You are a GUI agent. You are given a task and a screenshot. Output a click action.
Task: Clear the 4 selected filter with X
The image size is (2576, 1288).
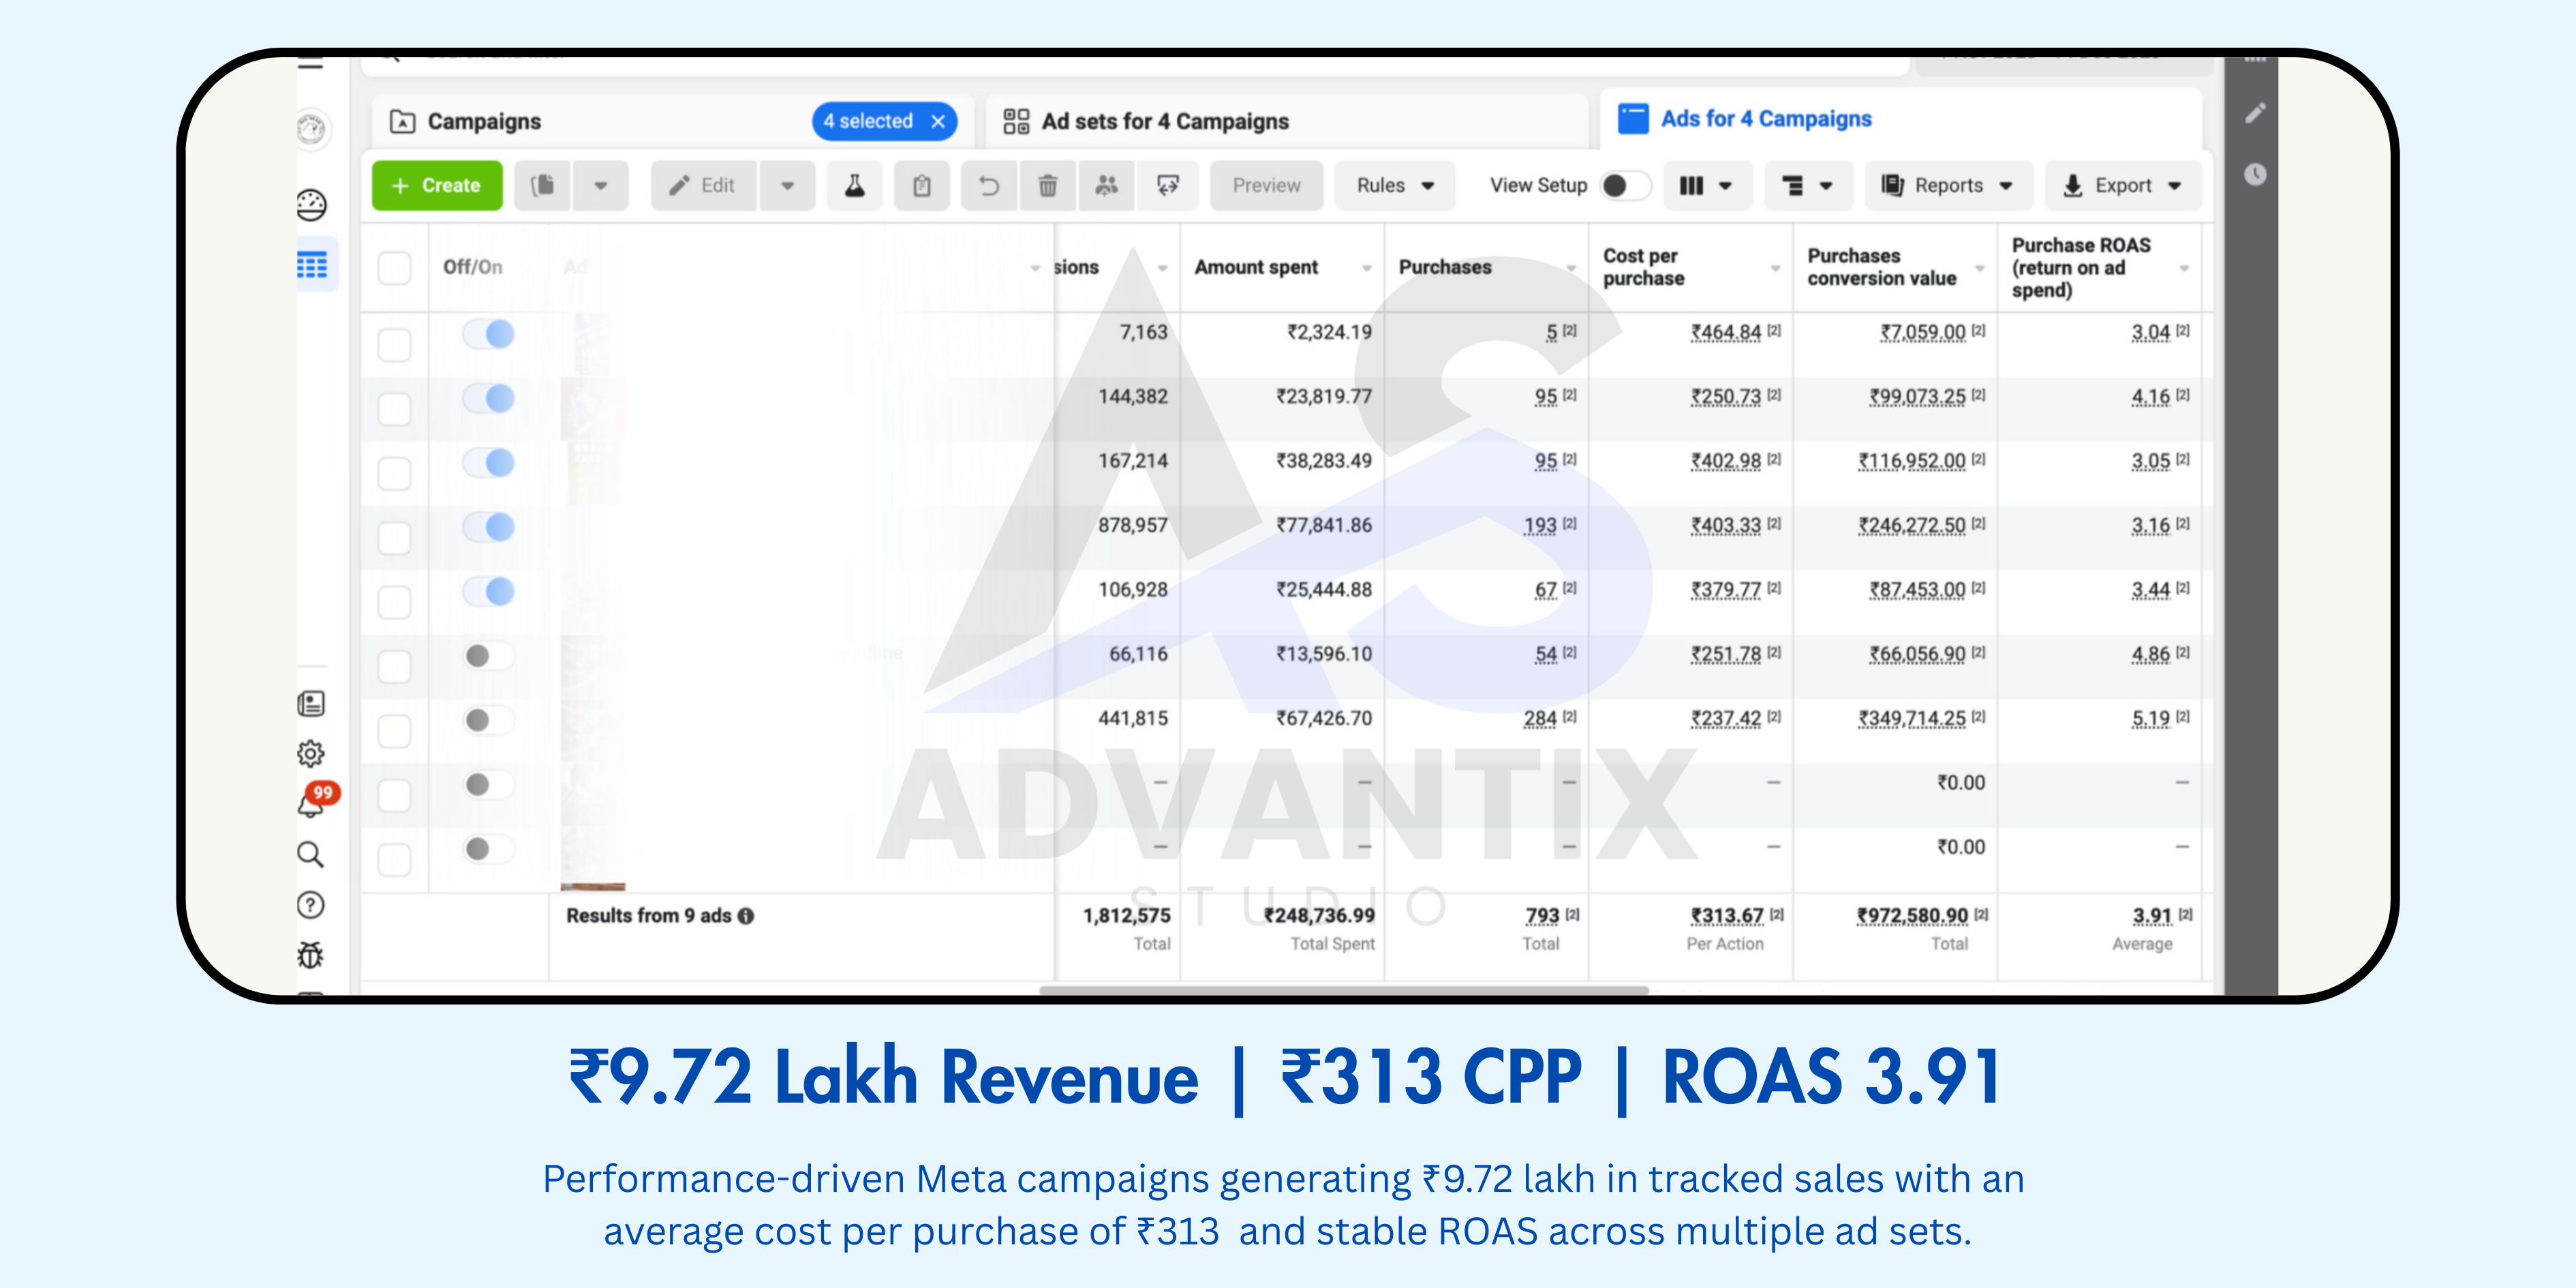click(938, 121)
